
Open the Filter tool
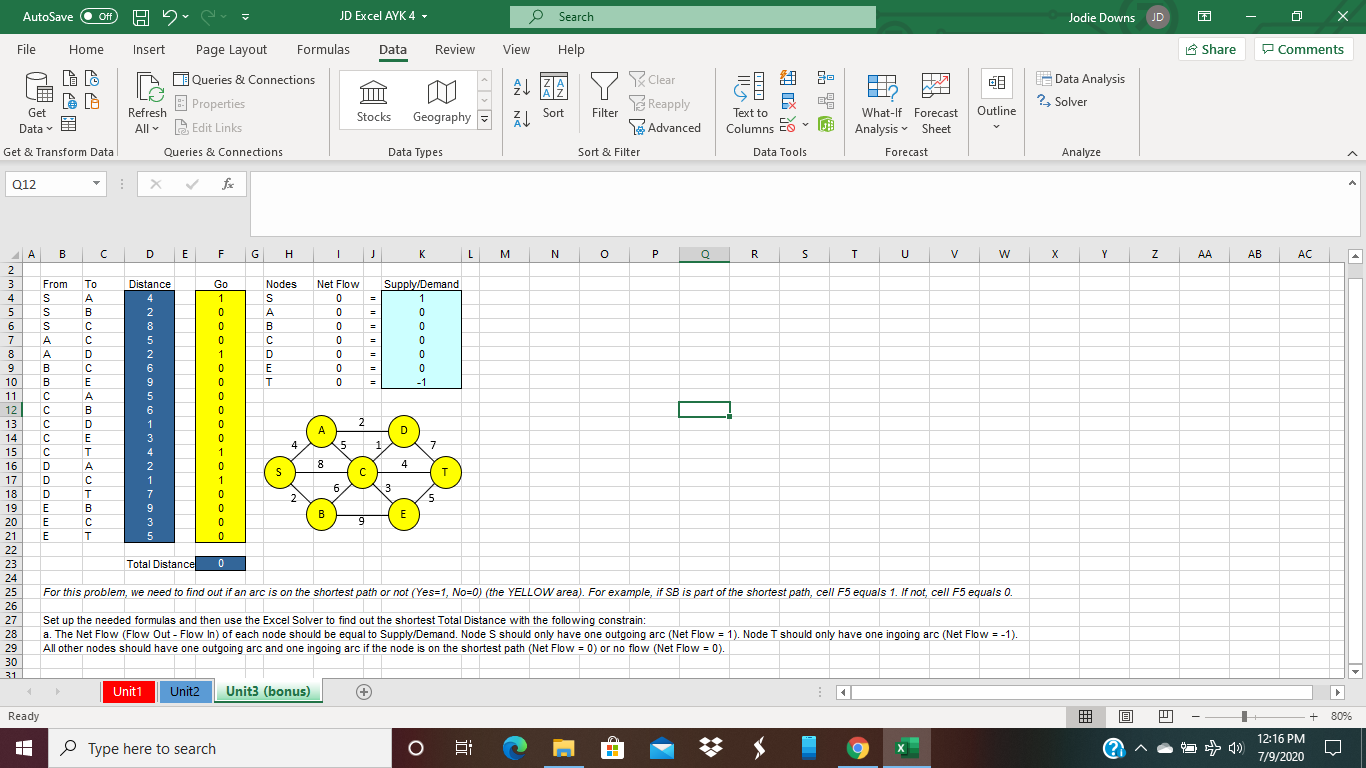604,98
